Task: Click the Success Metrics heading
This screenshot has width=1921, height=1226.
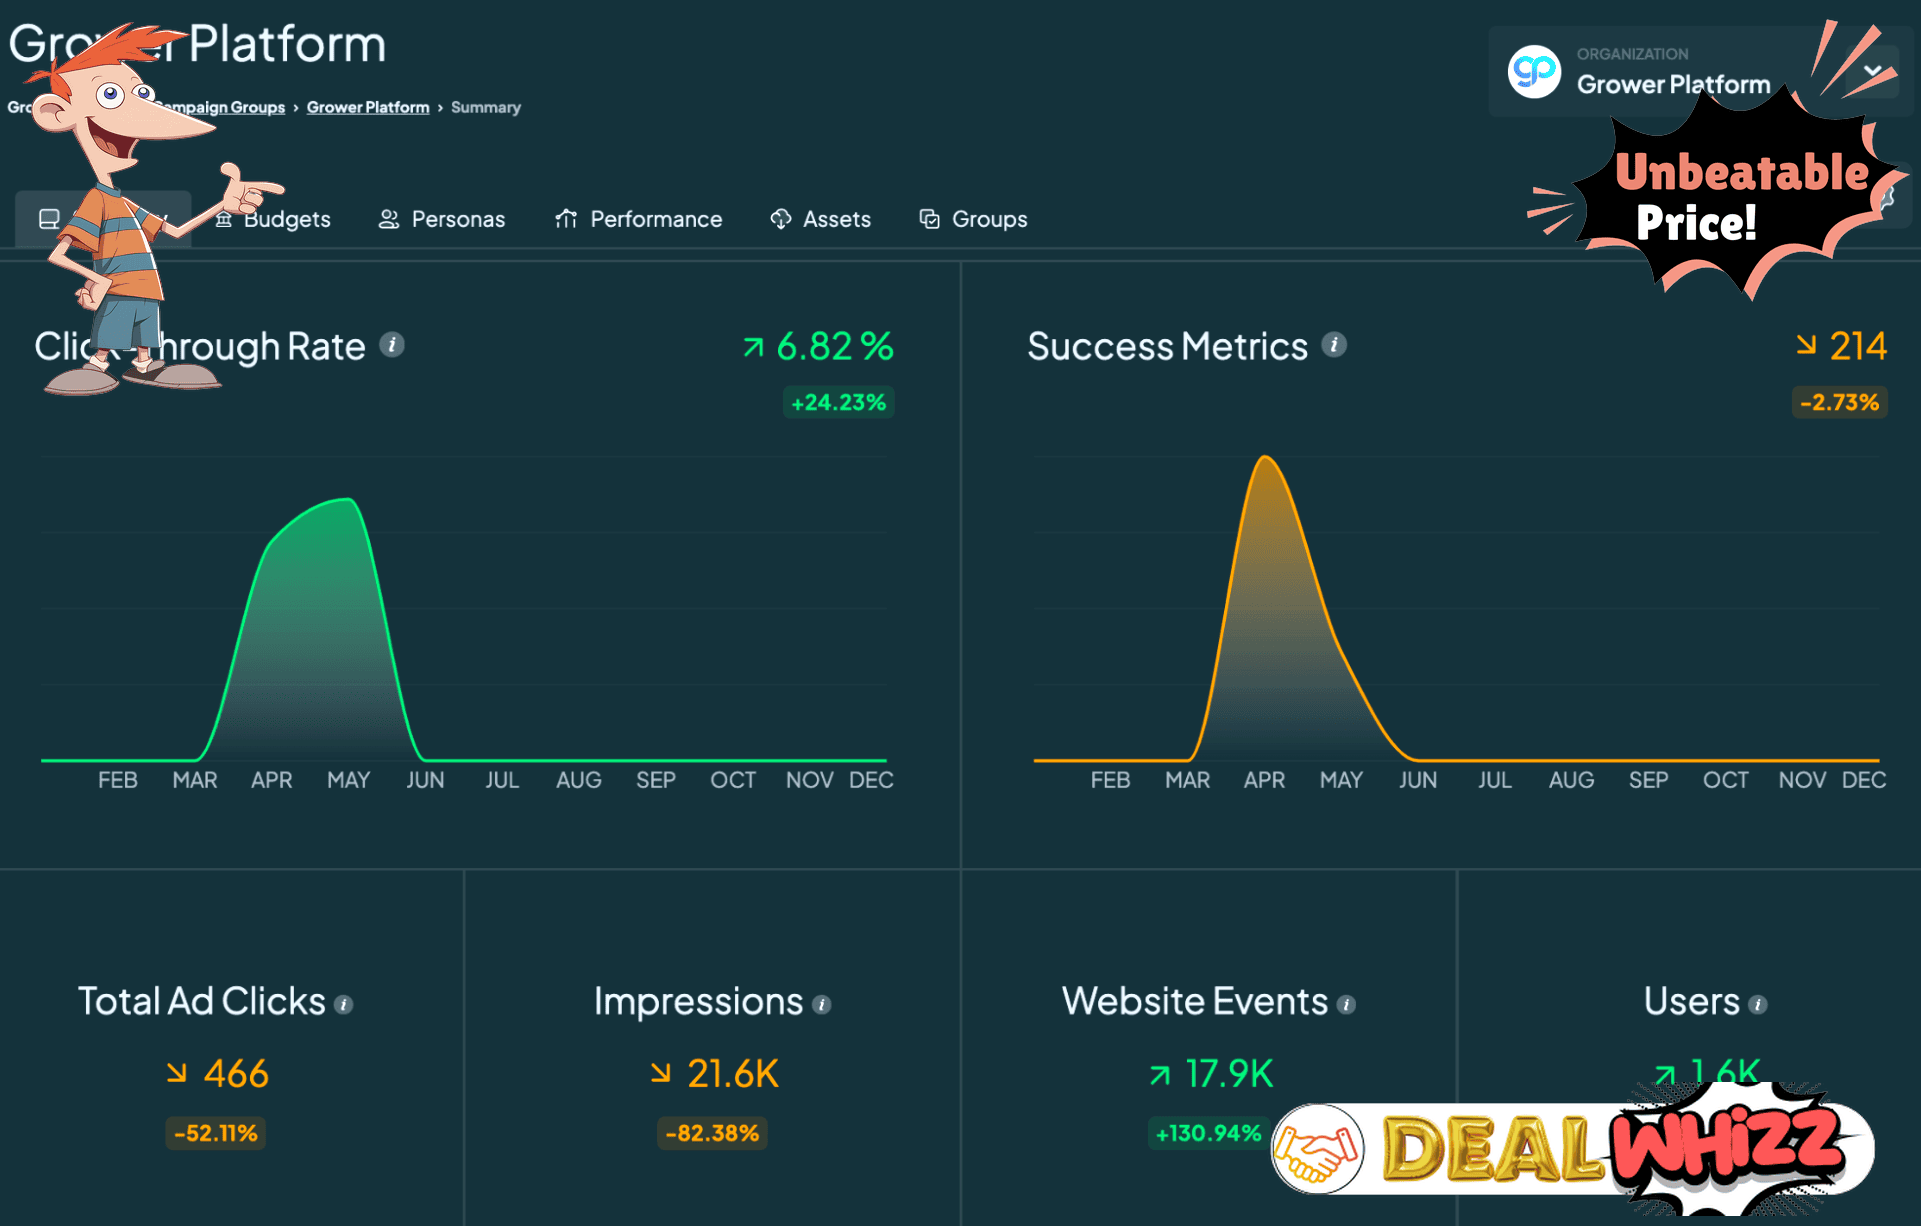Action: [x=1167, y=346]
